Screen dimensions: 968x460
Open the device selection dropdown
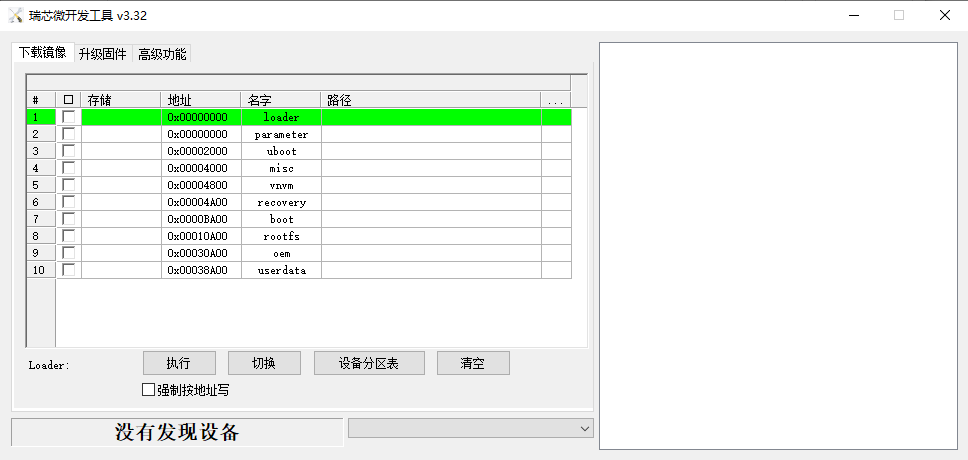470,428
